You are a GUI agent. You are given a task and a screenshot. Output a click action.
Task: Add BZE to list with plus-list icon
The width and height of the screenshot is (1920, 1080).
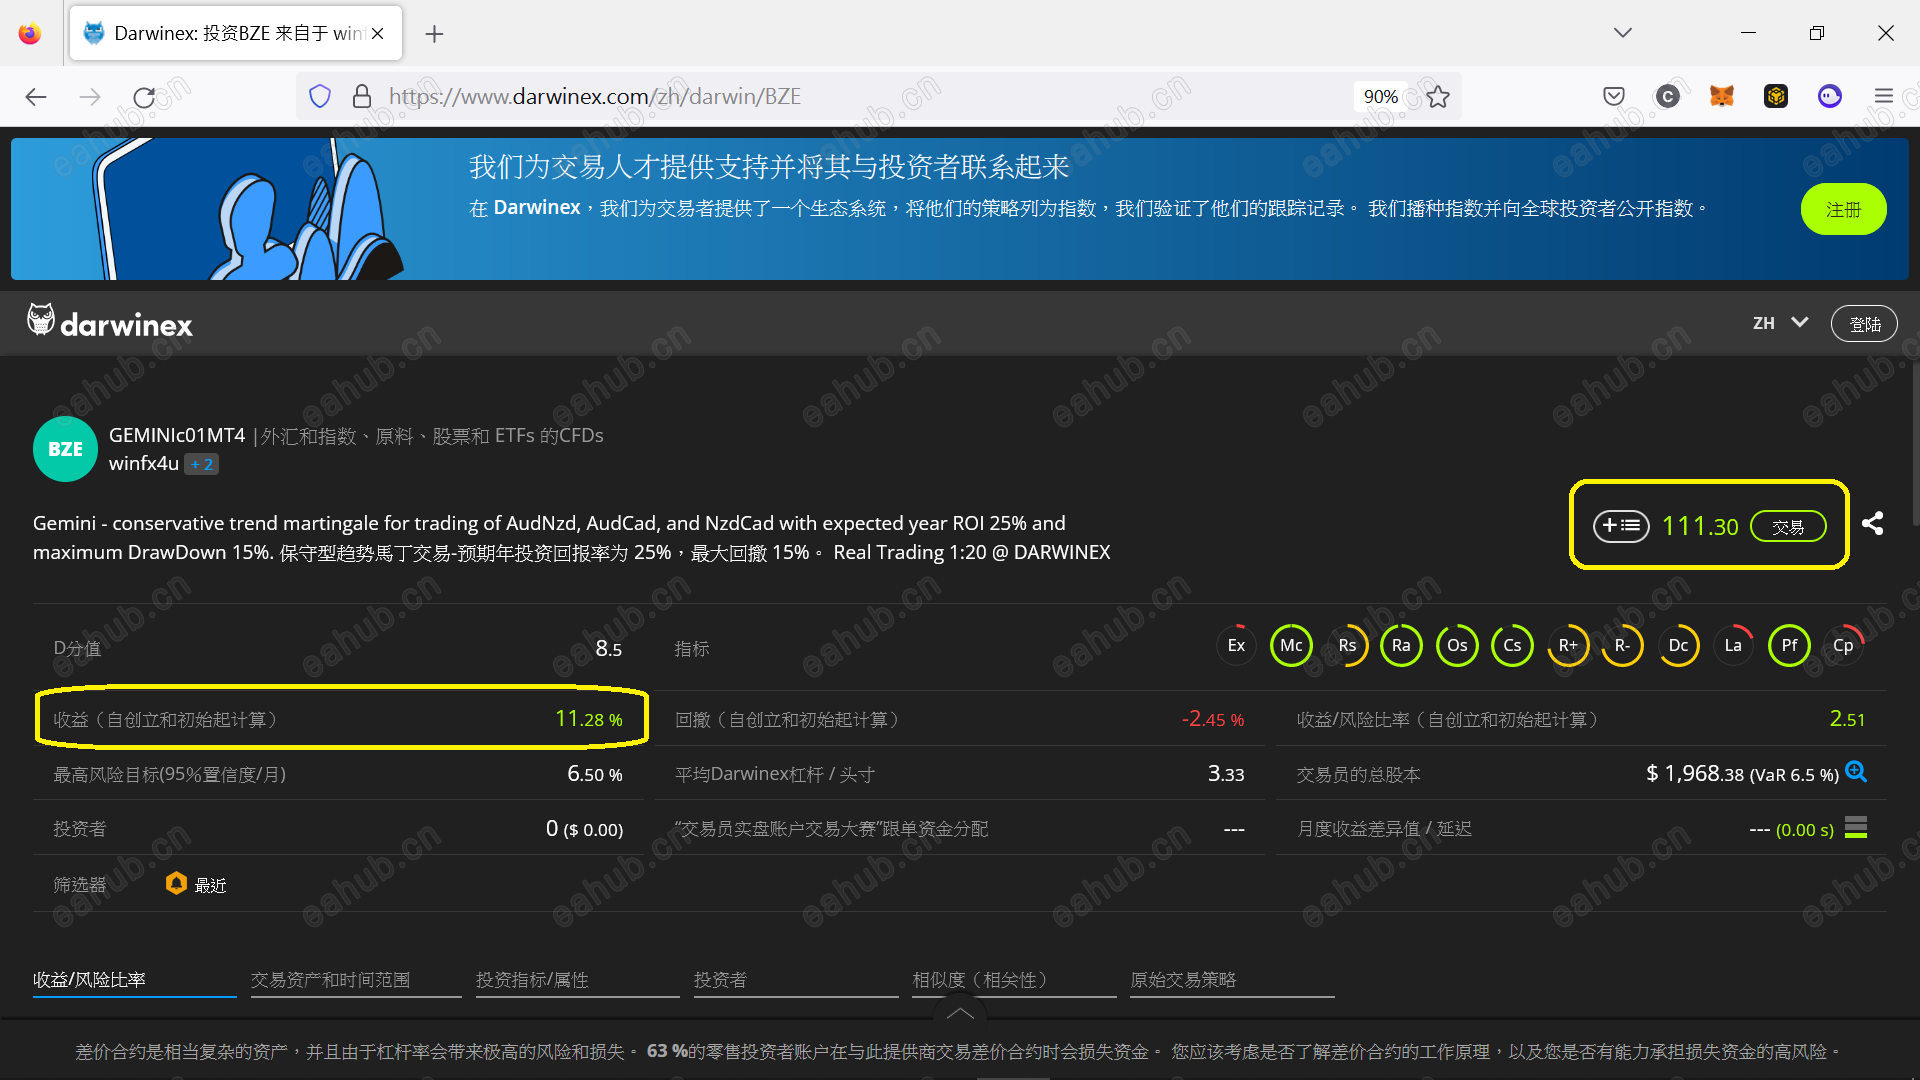tap(1620, 526)
